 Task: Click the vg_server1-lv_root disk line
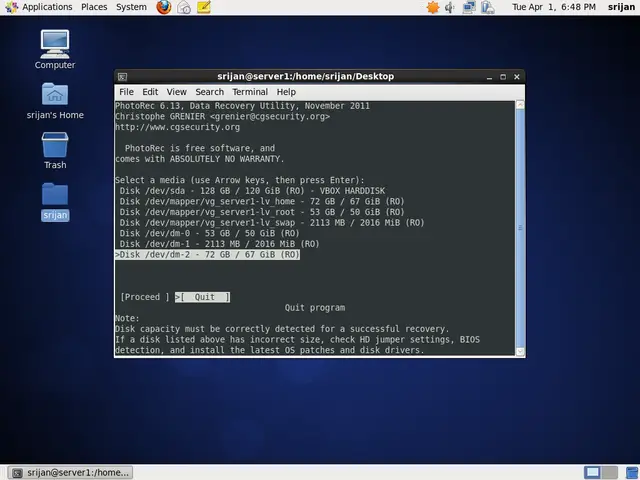(262, 212)
